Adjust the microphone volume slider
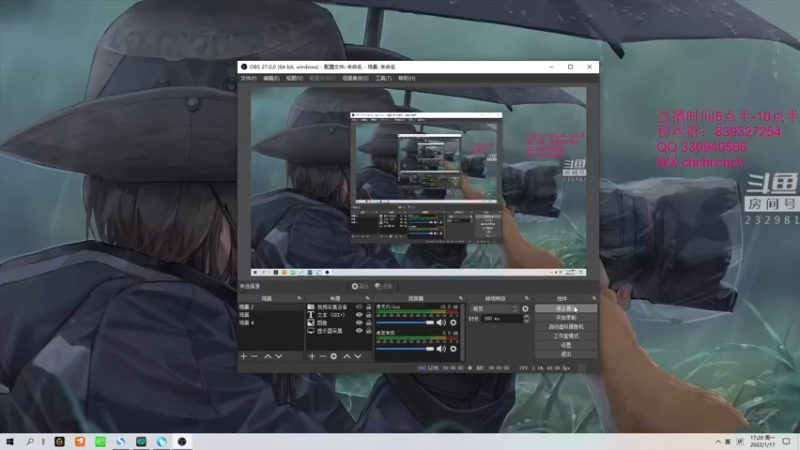800x450 pixels. (405, 322)
